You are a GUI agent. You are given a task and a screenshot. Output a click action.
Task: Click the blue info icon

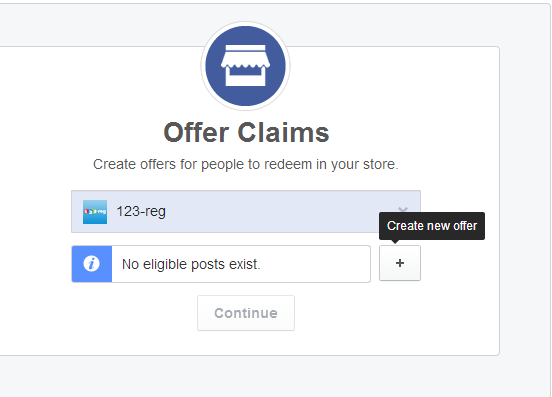[x=92, y=264]
